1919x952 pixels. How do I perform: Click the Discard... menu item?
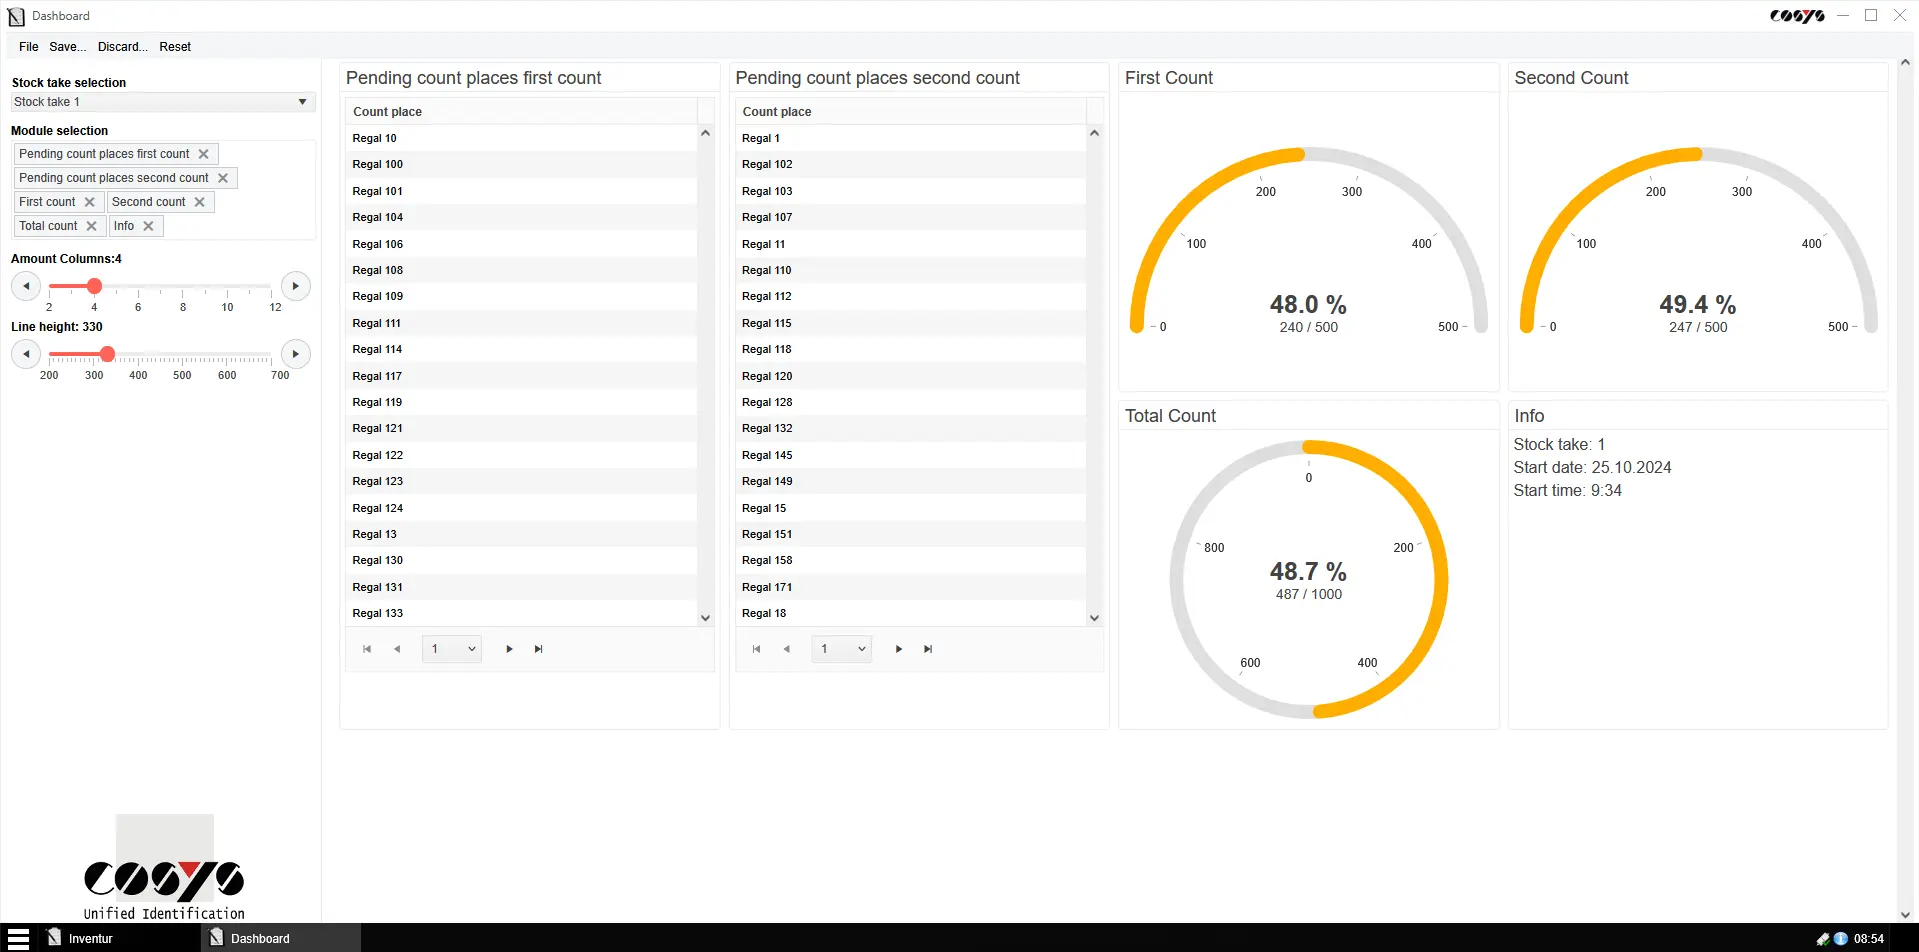point(123,47)
